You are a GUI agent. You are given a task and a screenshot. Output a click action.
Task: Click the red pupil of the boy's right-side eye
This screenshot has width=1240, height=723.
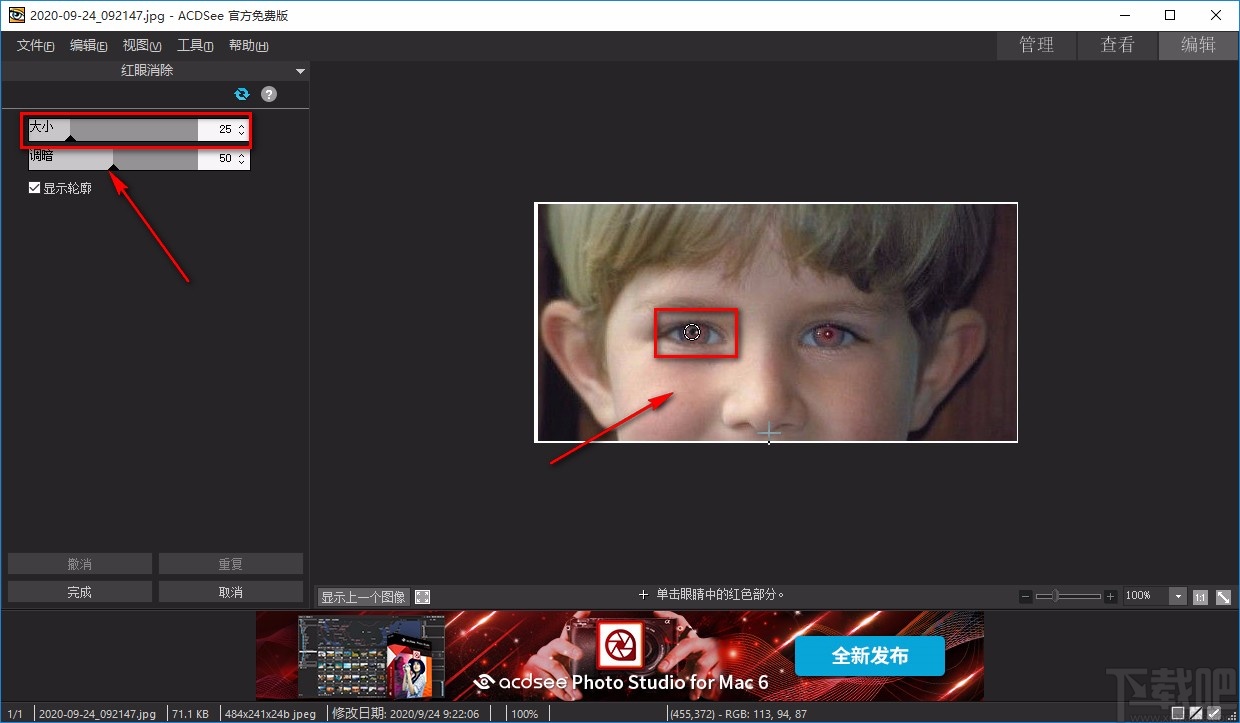(829, 333)
